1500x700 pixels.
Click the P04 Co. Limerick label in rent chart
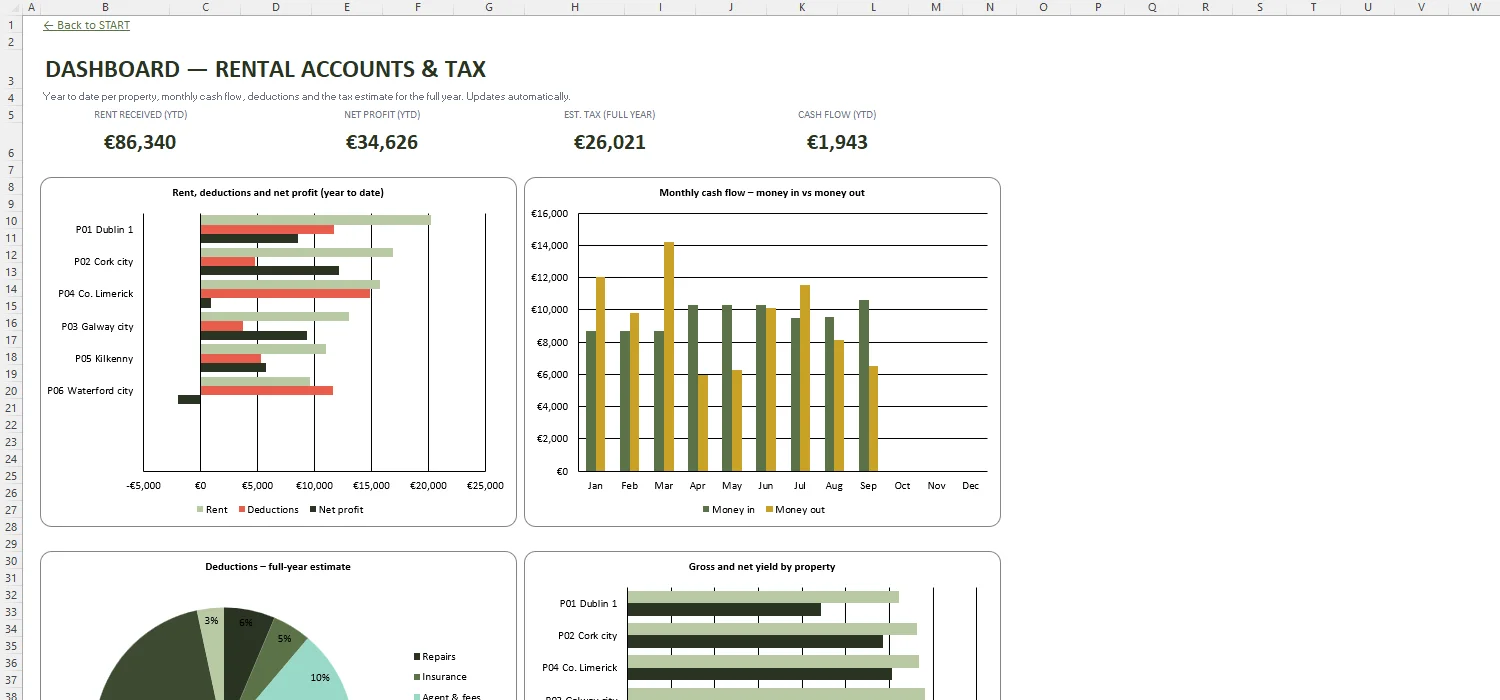coord(96,294)
